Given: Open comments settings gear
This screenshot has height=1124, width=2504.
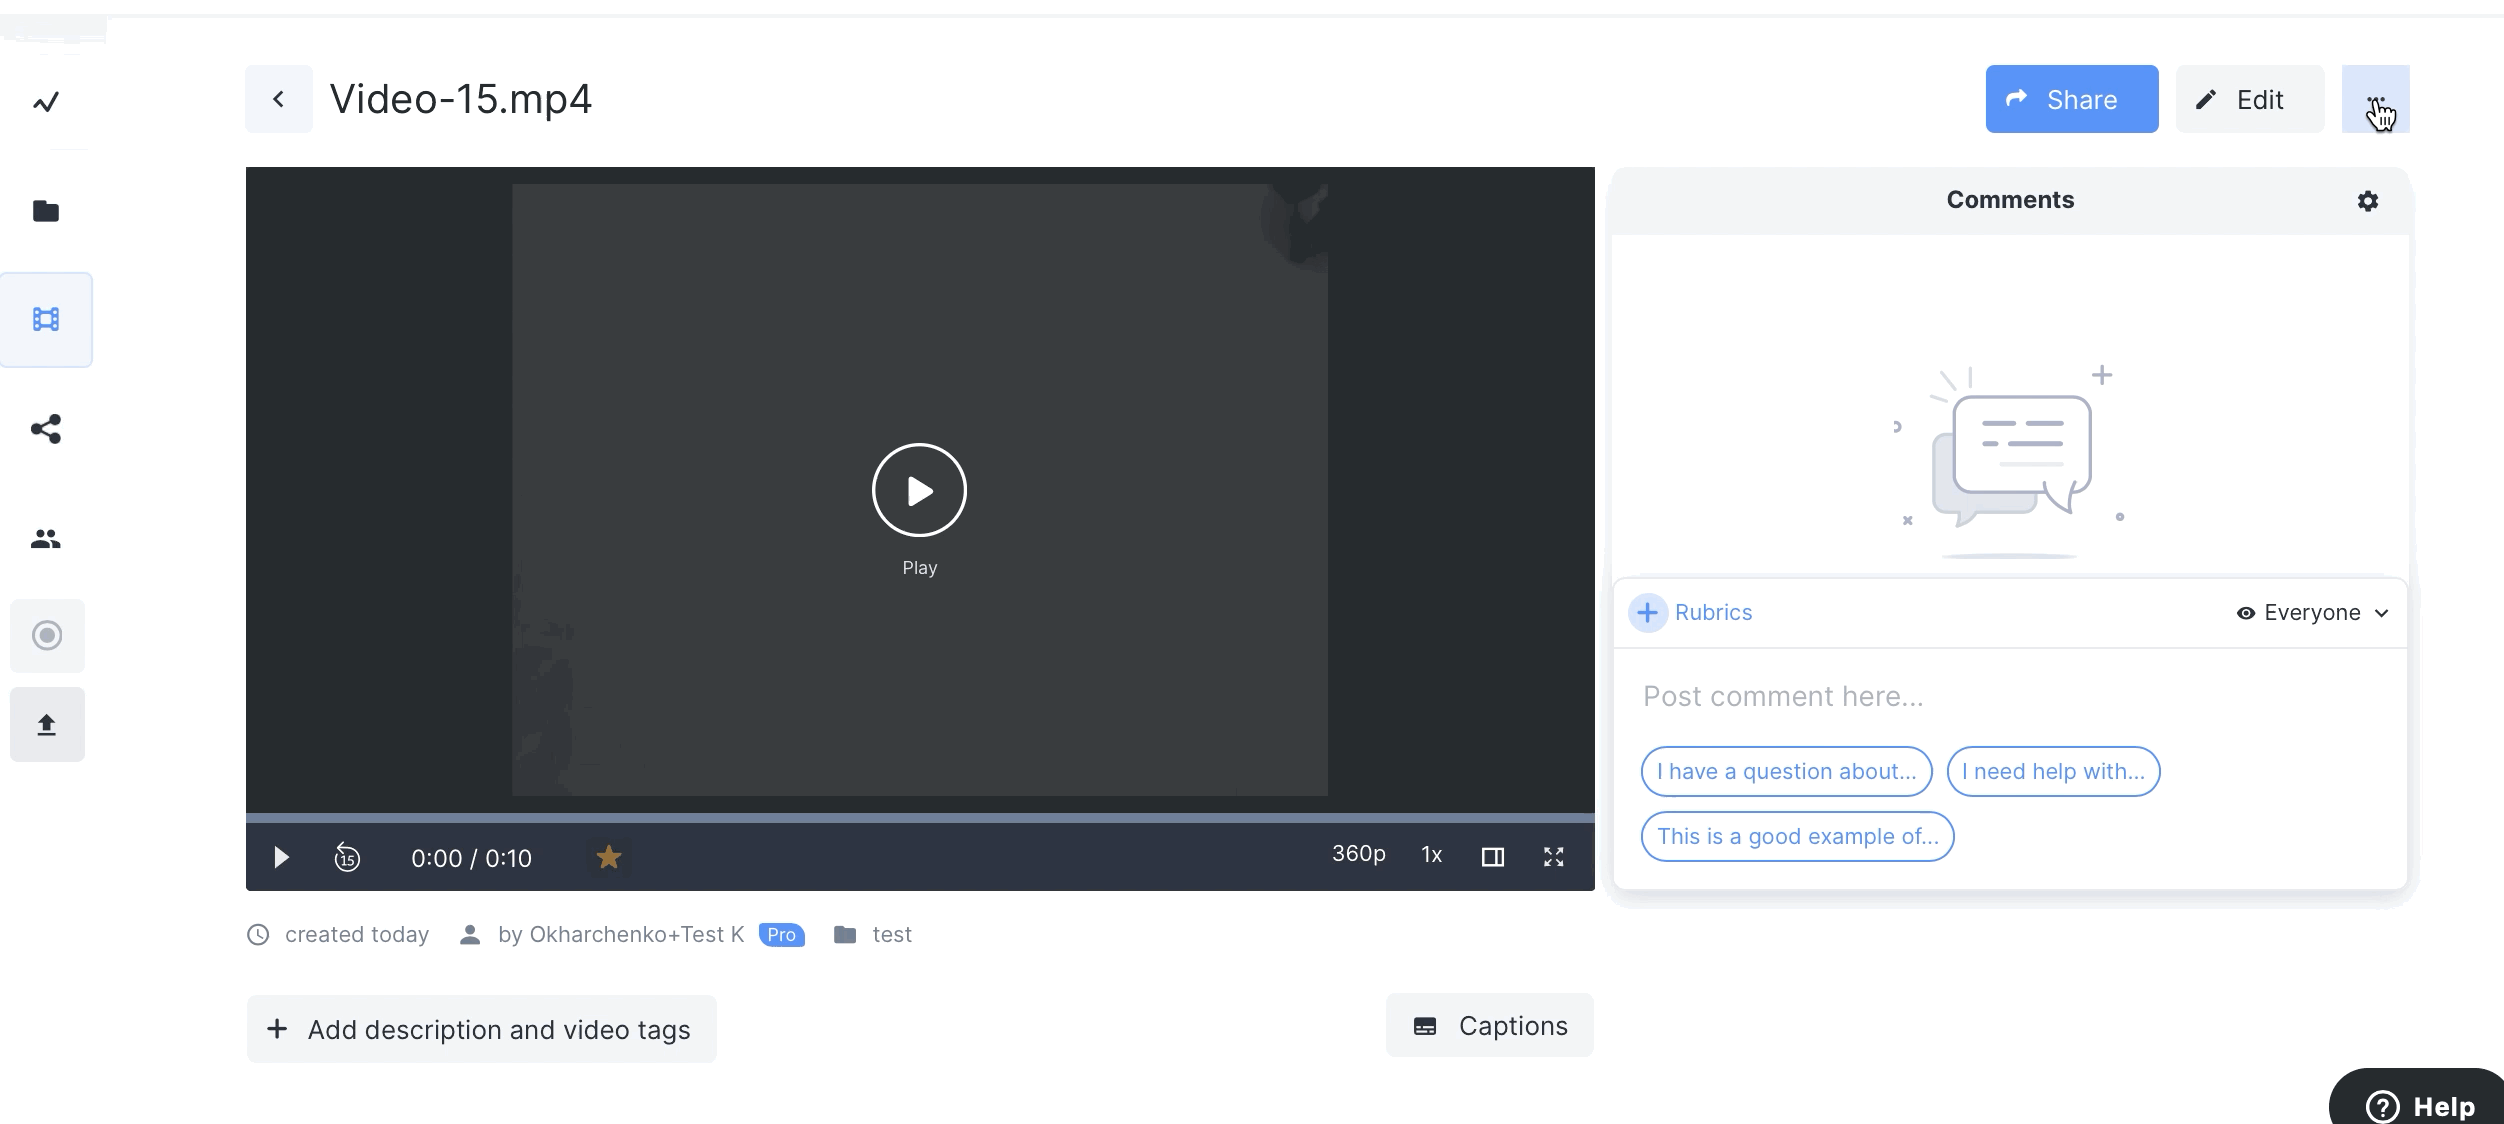Looking at the screenshot, I should point(2367,201).
